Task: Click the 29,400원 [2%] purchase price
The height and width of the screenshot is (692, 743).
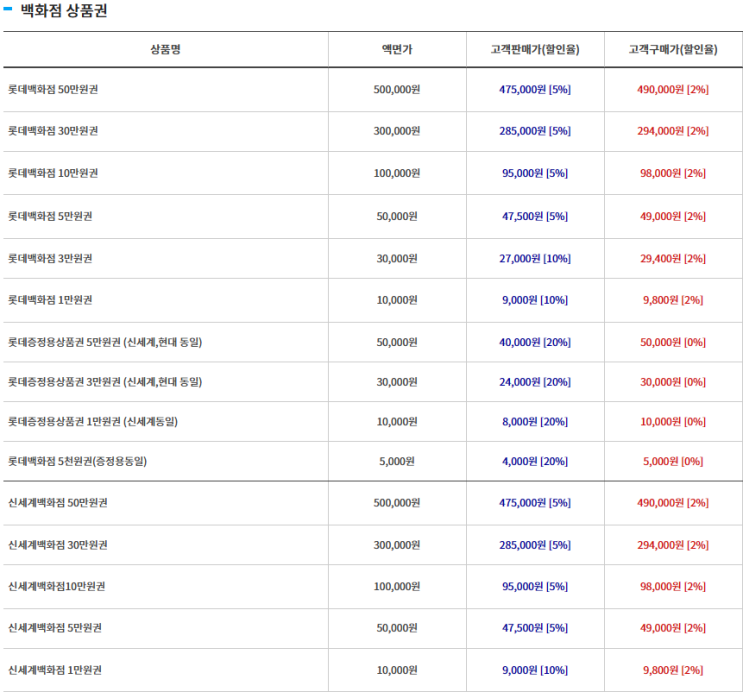Action: tap(672, 258)
